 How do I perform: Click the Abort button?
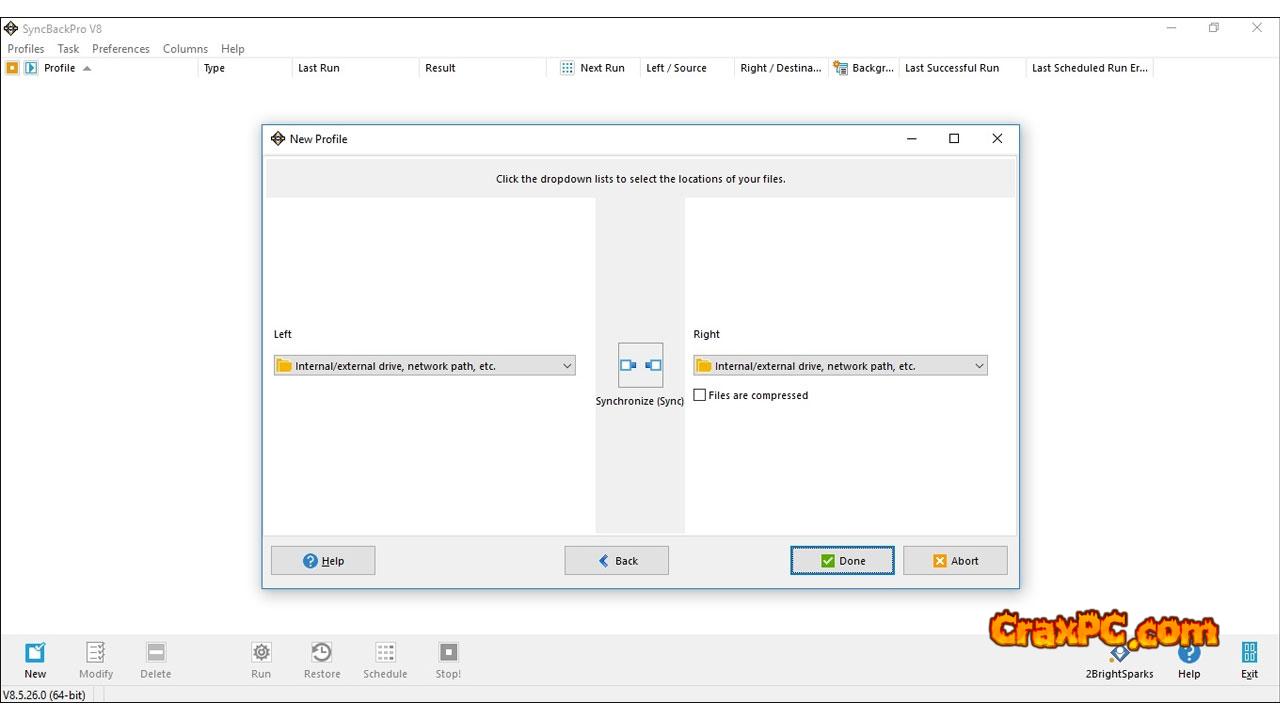coord(955,561)
